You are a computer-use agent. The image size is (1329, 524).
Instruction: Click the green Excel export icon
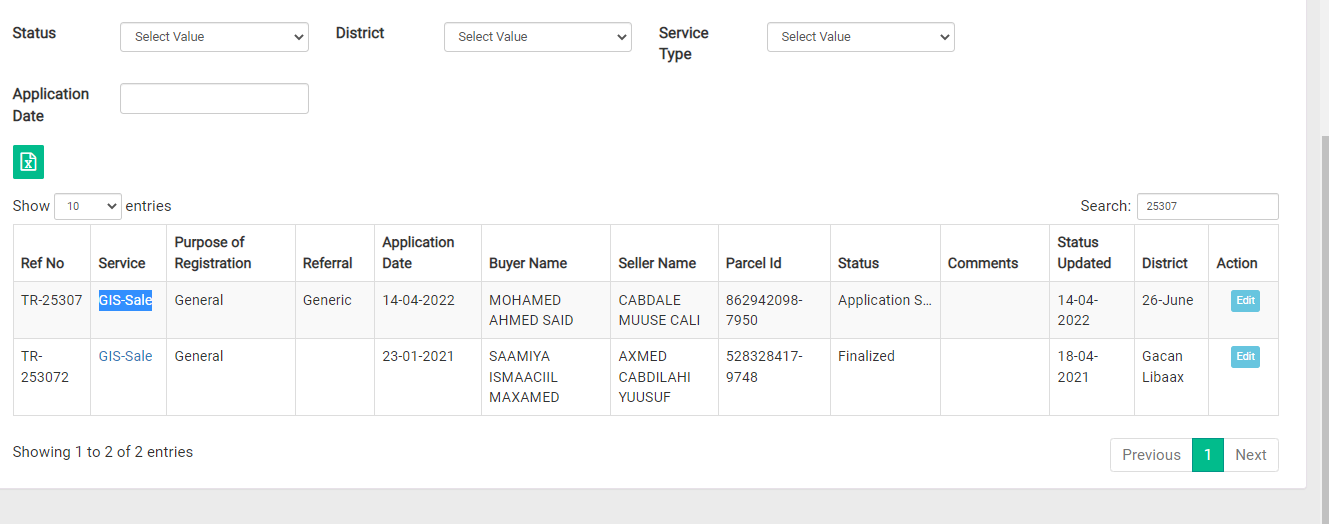tap(28, 162)
